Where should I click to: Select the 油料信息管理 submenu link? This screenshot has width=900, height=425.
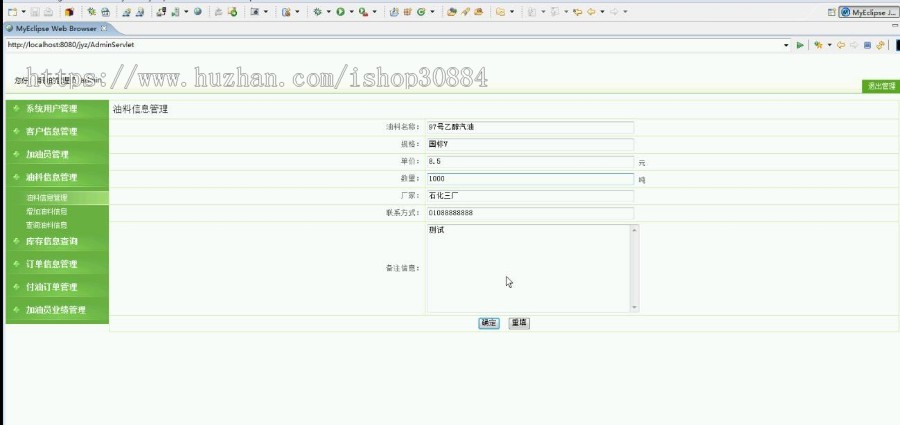tap(46, 198)
